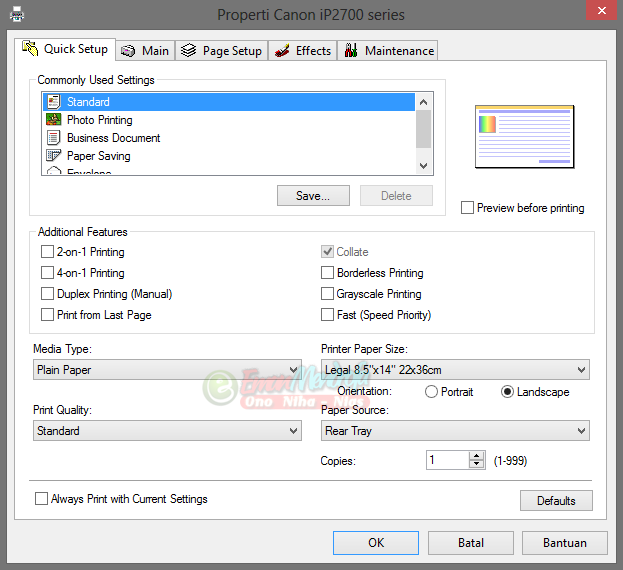The height and width of the screenshot is (570, 623).
Task: Cancel with the Batal button
Action: (471, 543)
